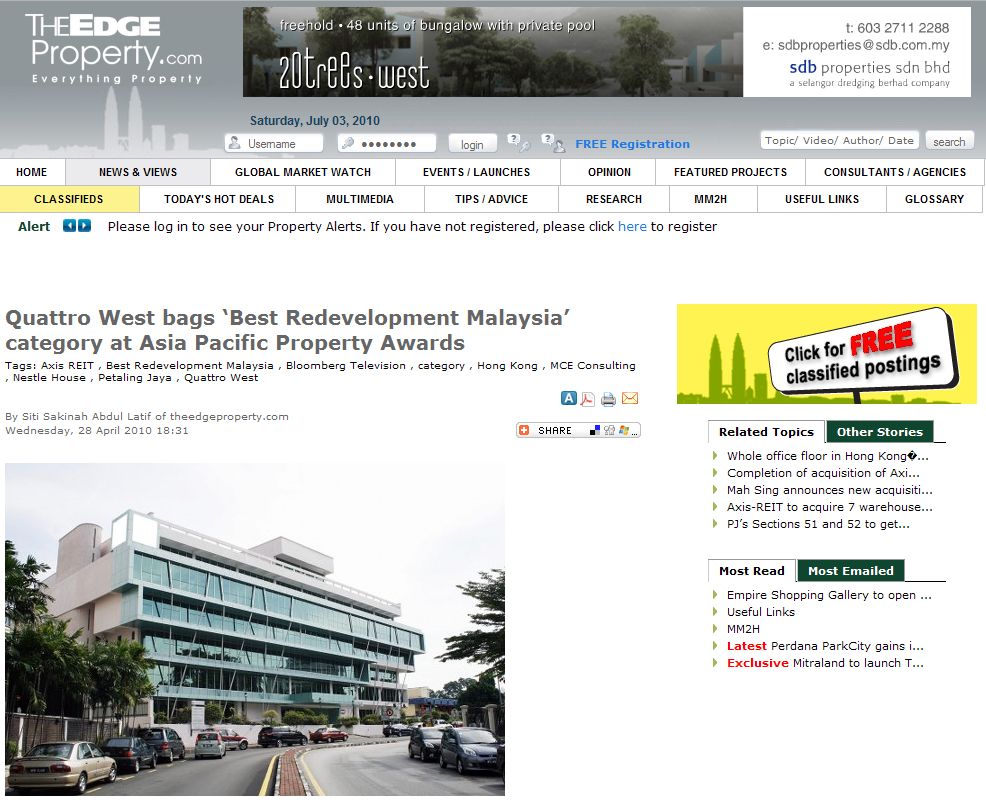The height and width of the screenshot is (803, 986).
Task: Click the forgot password key icon
Action: pos(519,143)
